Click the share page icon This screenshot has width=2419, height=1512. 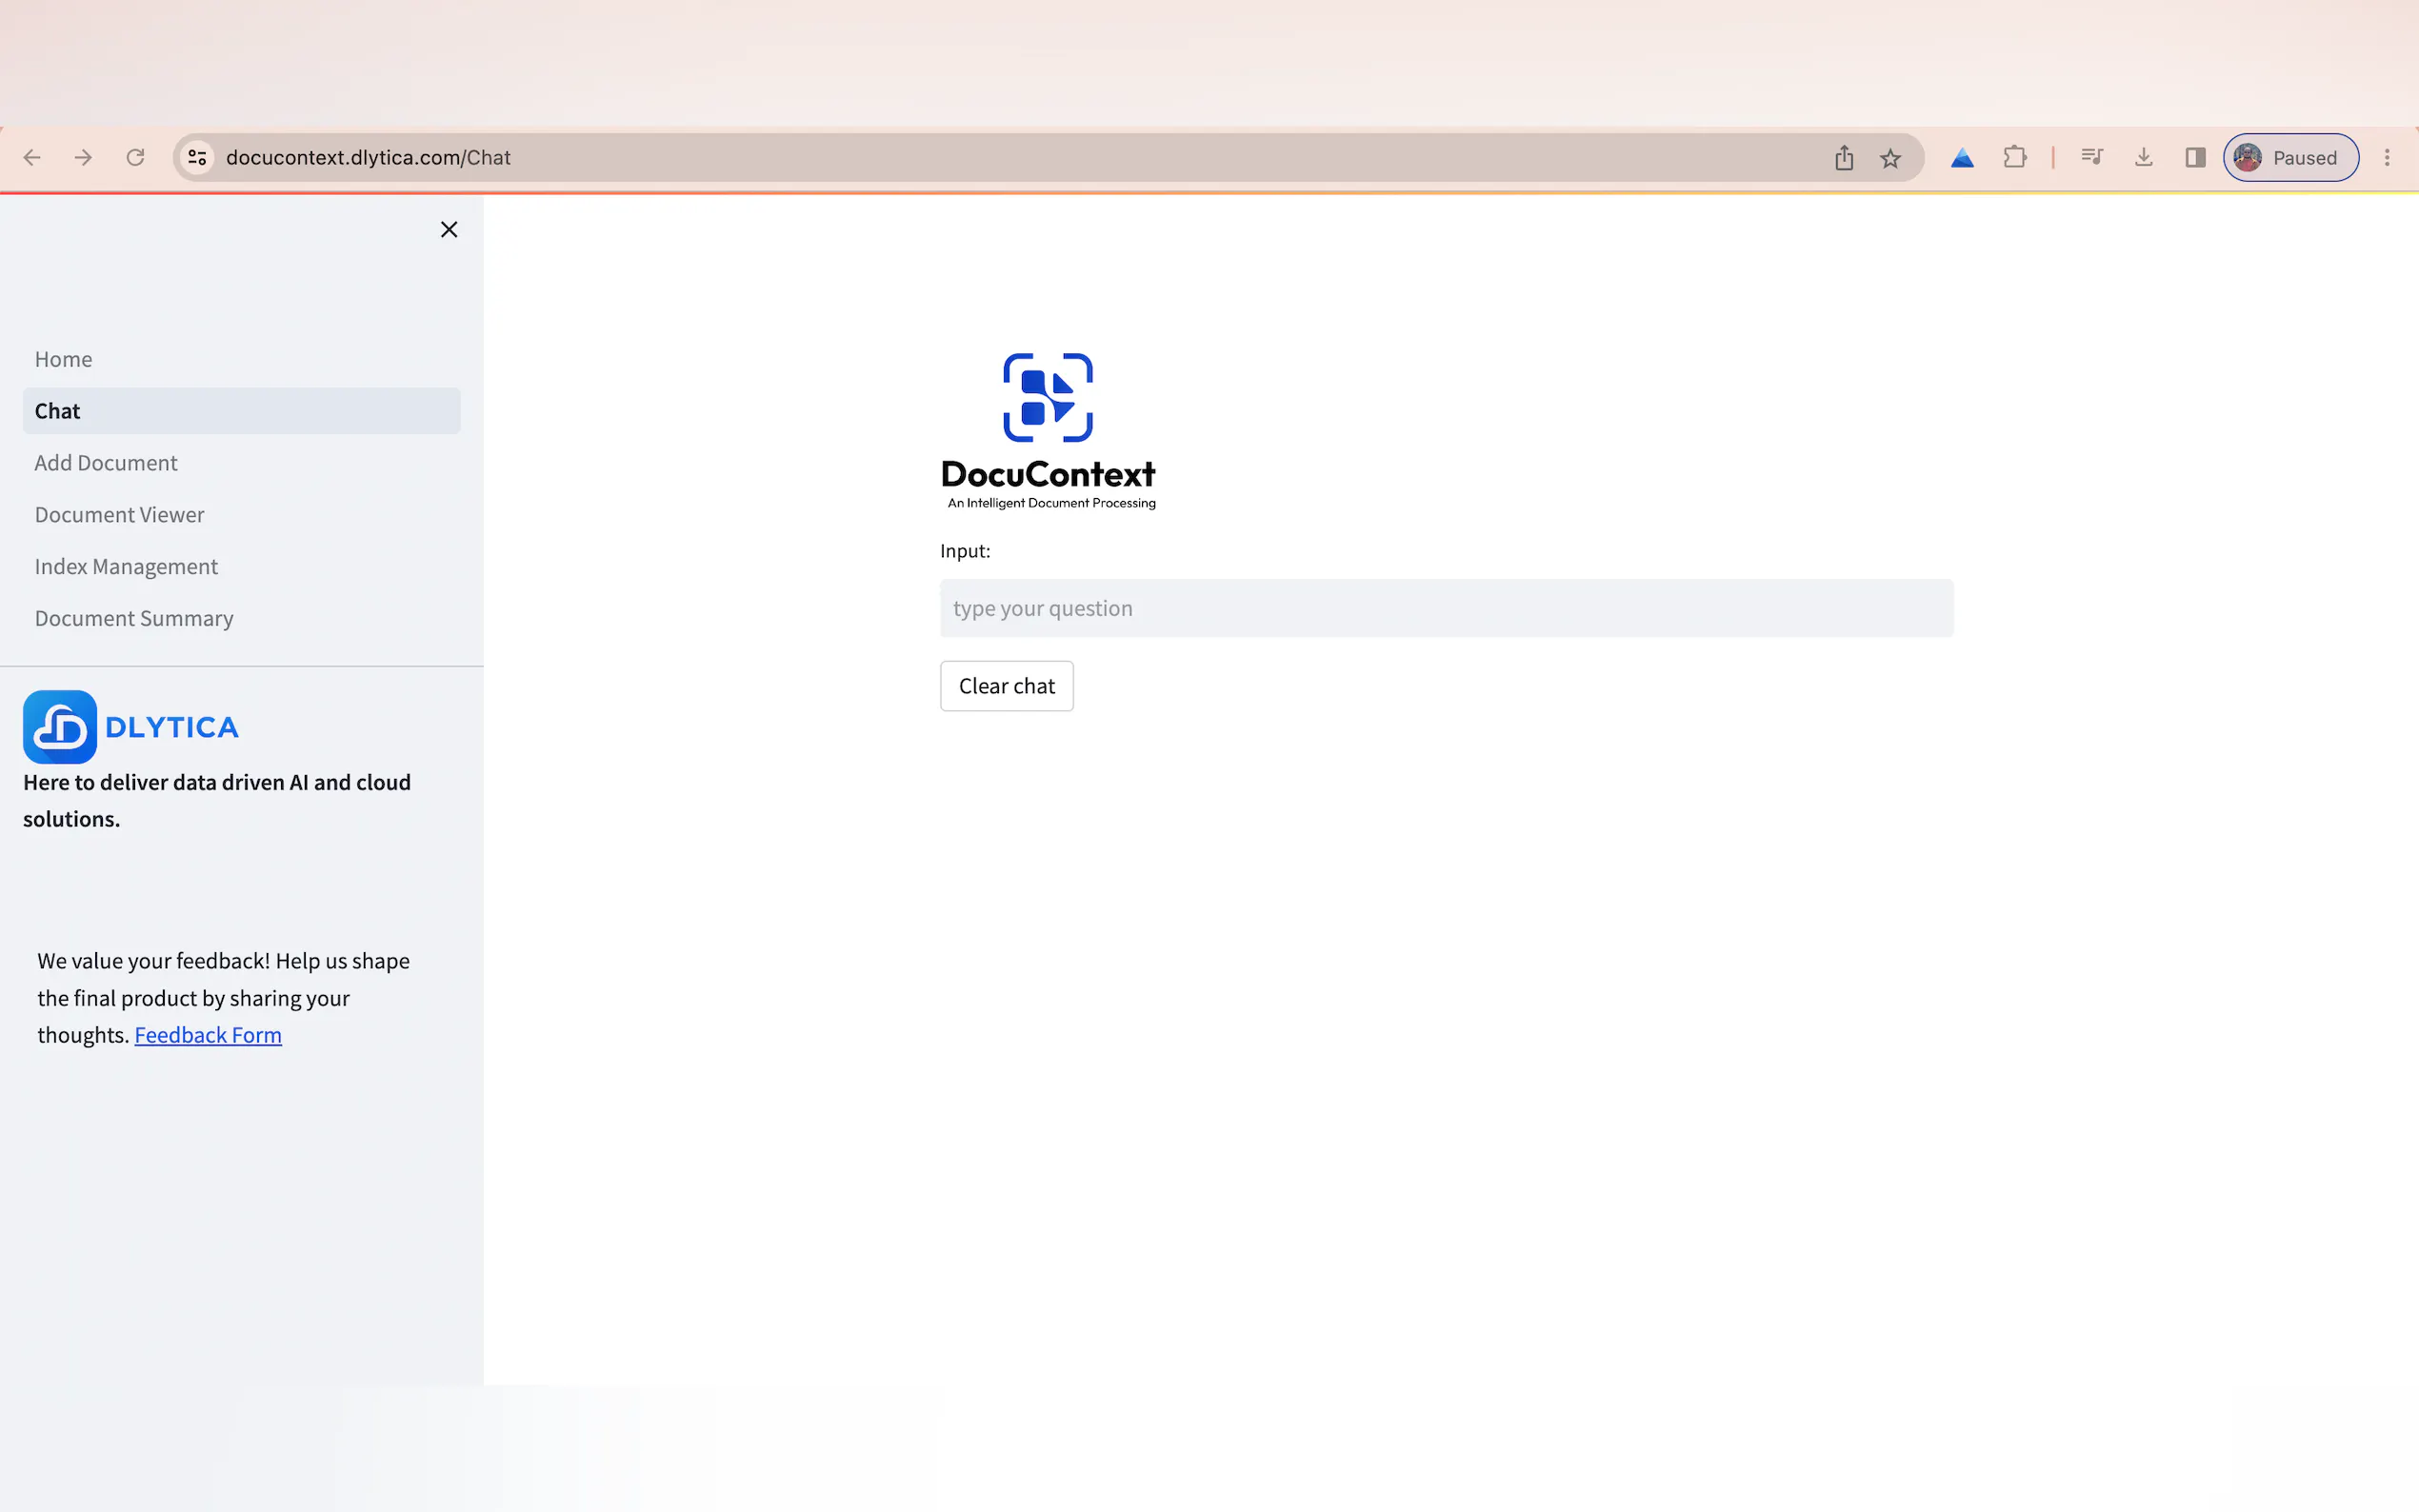(x=1844, y=158)
